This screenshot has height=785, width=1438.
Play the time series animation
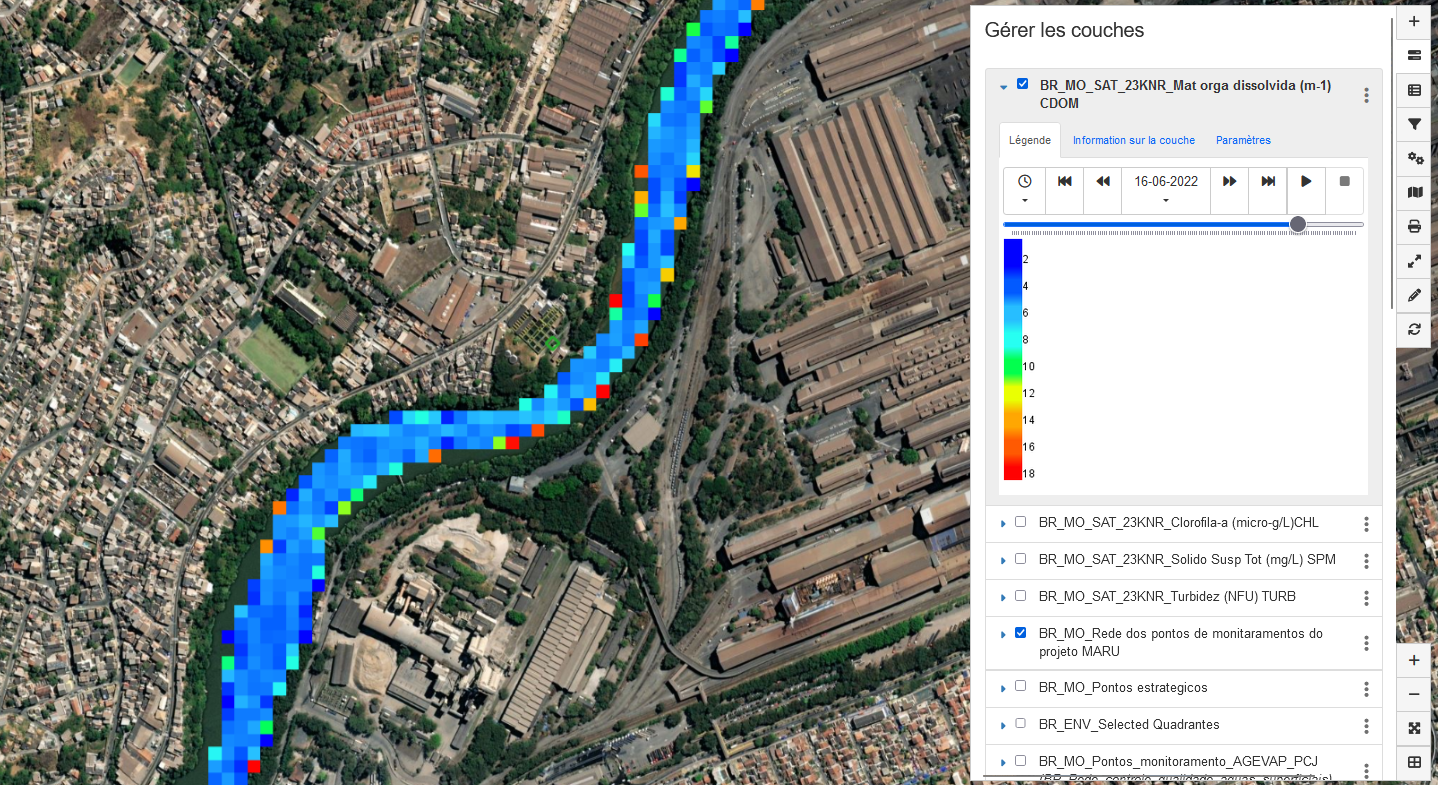pyautogui.click(x=1306, y=181)
